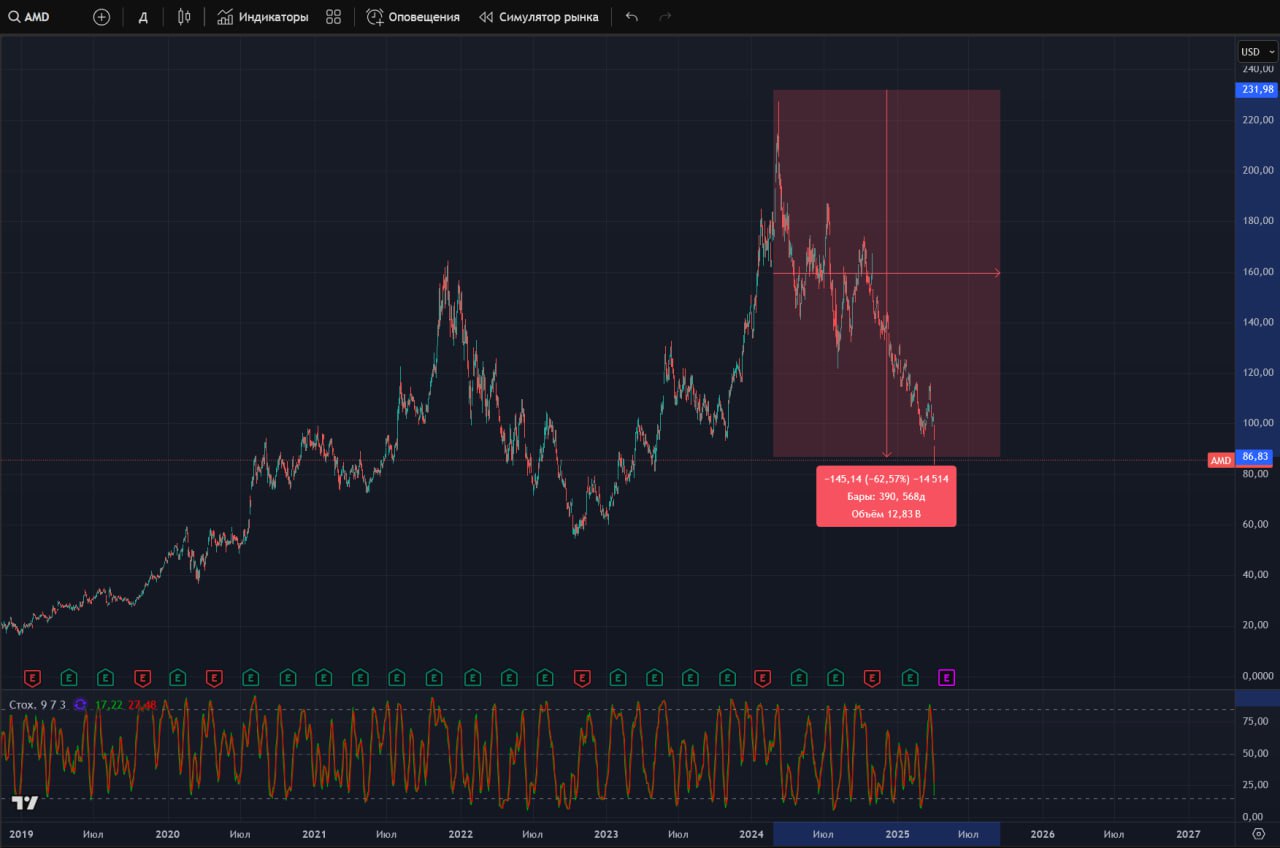Click the Объём 12,83 B measurement text

(x=886, y=514)
